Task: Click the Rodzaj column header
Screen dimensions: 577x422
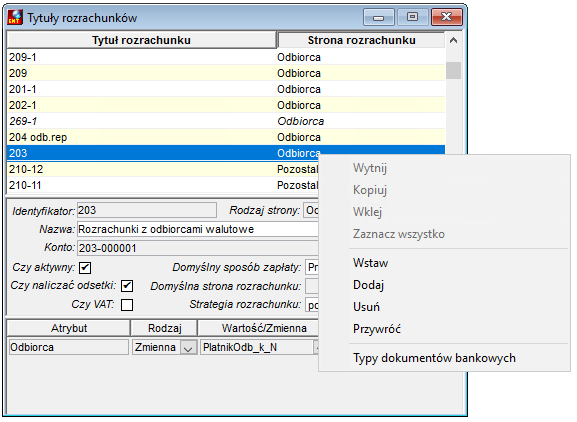Action: (164, 328)
